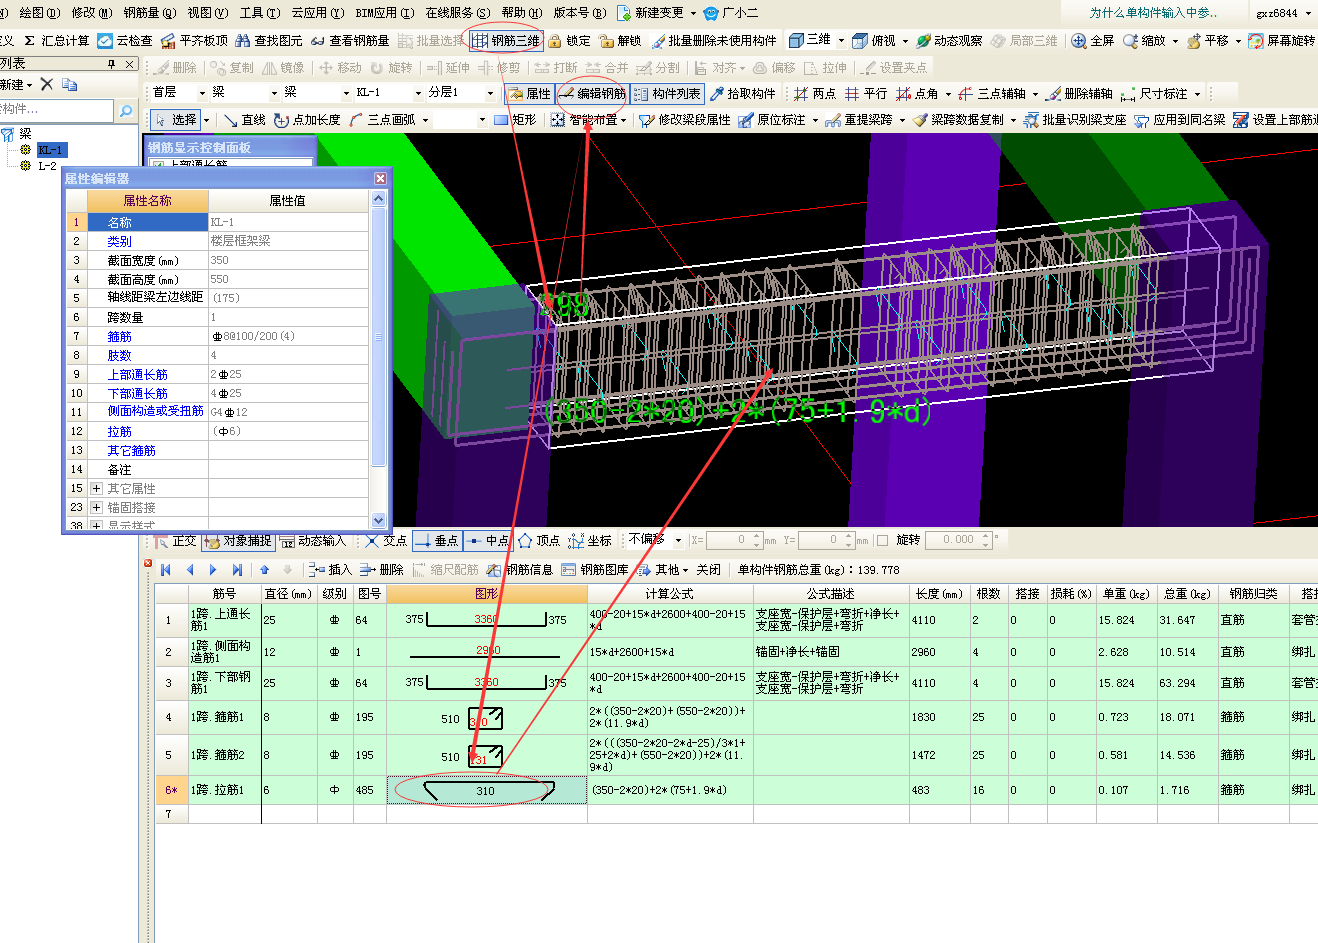Go to last rebar record arrow
Screen dimensions: 1318x943
pyautogui.click(x=237, y=569)
